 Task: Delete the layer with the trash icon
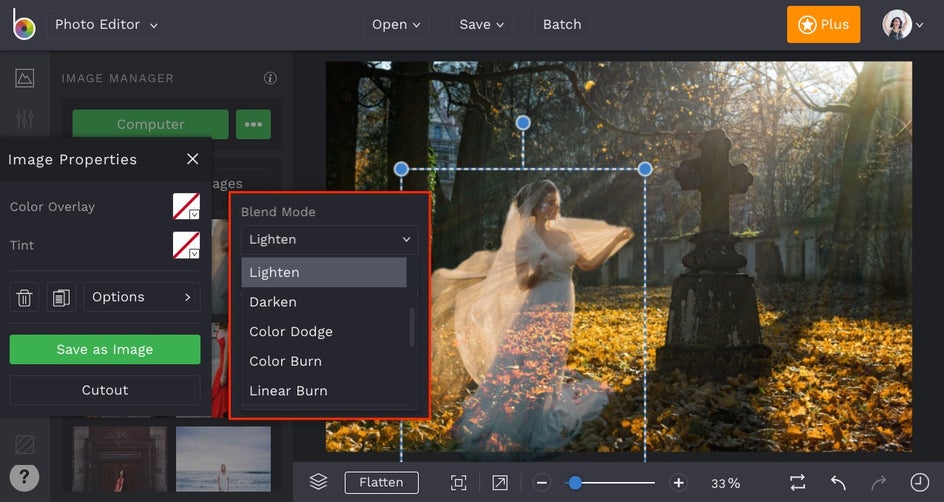click(x=24, y=297)
